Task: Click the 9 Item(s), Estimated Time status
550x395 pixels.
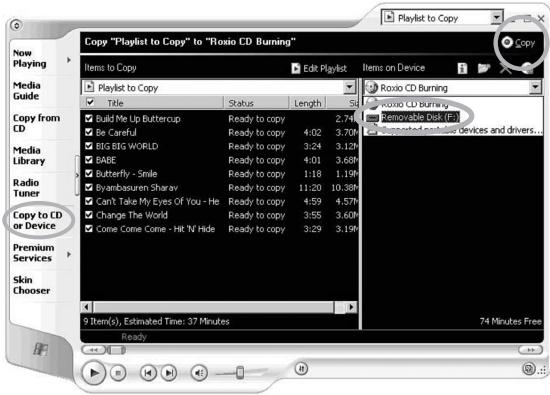Action: coord(156,321)
